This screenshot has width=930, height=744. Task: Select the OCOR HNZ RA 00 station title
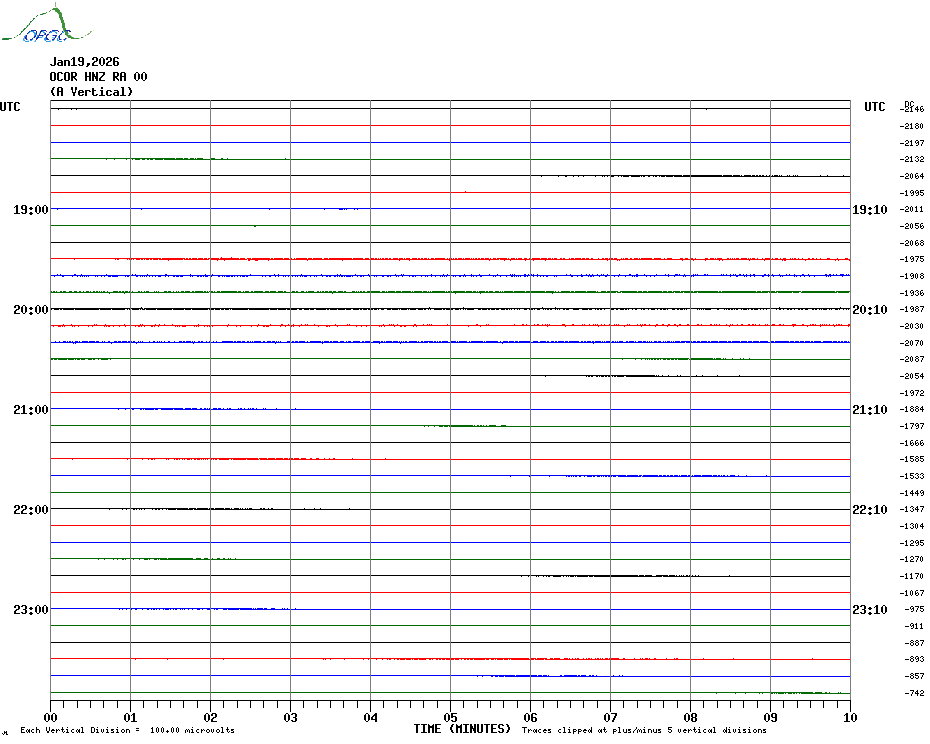pos(98,77)
